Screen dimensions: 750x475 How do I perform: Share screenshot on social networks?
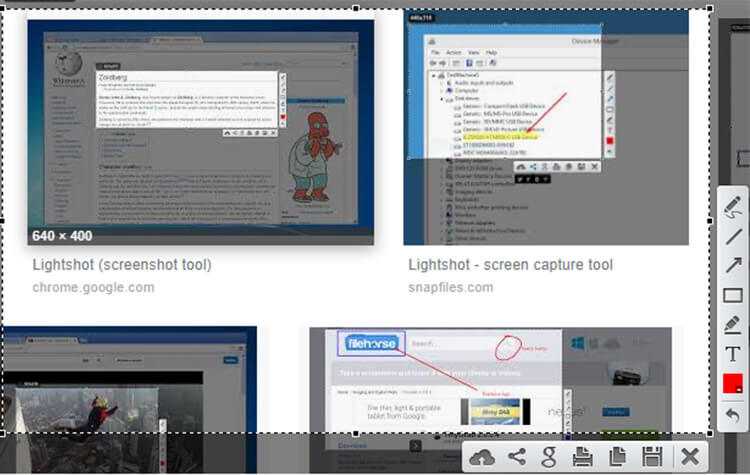(x=517, y=457)
